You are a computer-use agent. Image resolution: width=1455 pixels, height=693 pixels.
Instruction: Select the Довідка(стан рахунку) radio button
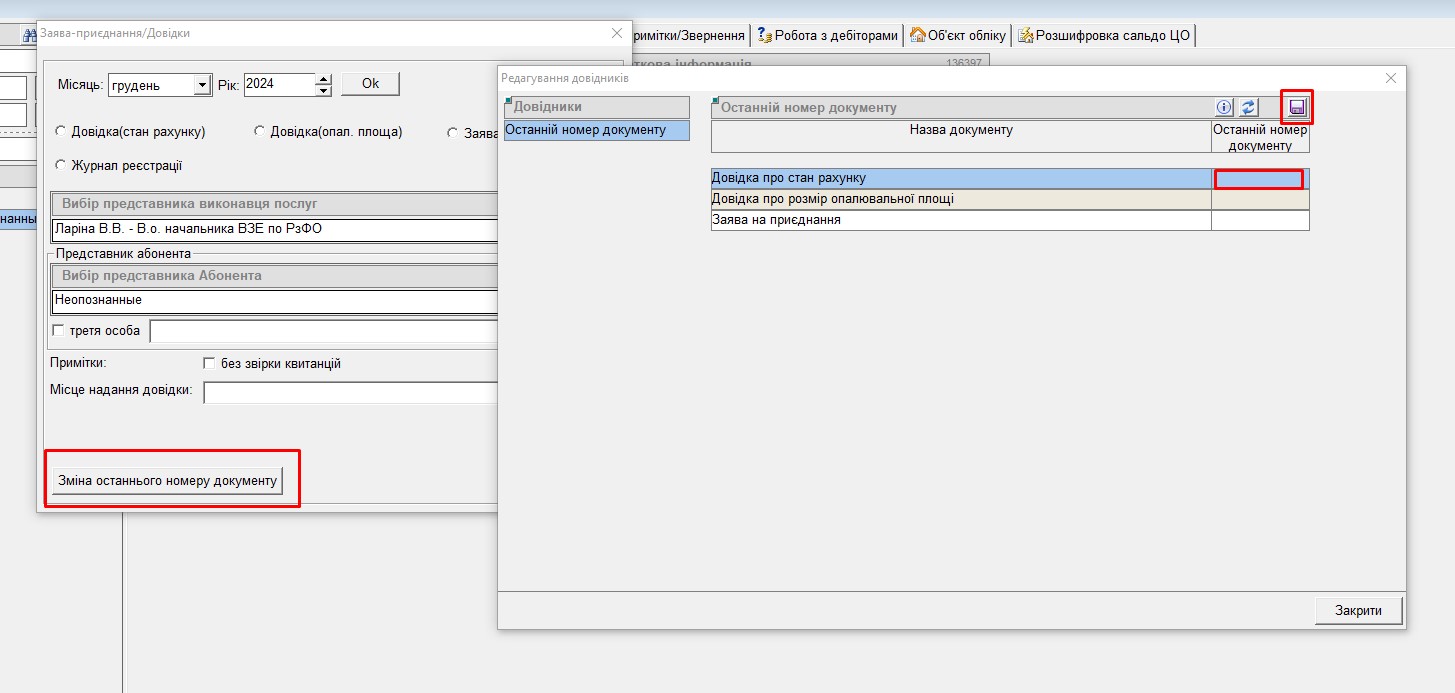(x=61, y=131)
